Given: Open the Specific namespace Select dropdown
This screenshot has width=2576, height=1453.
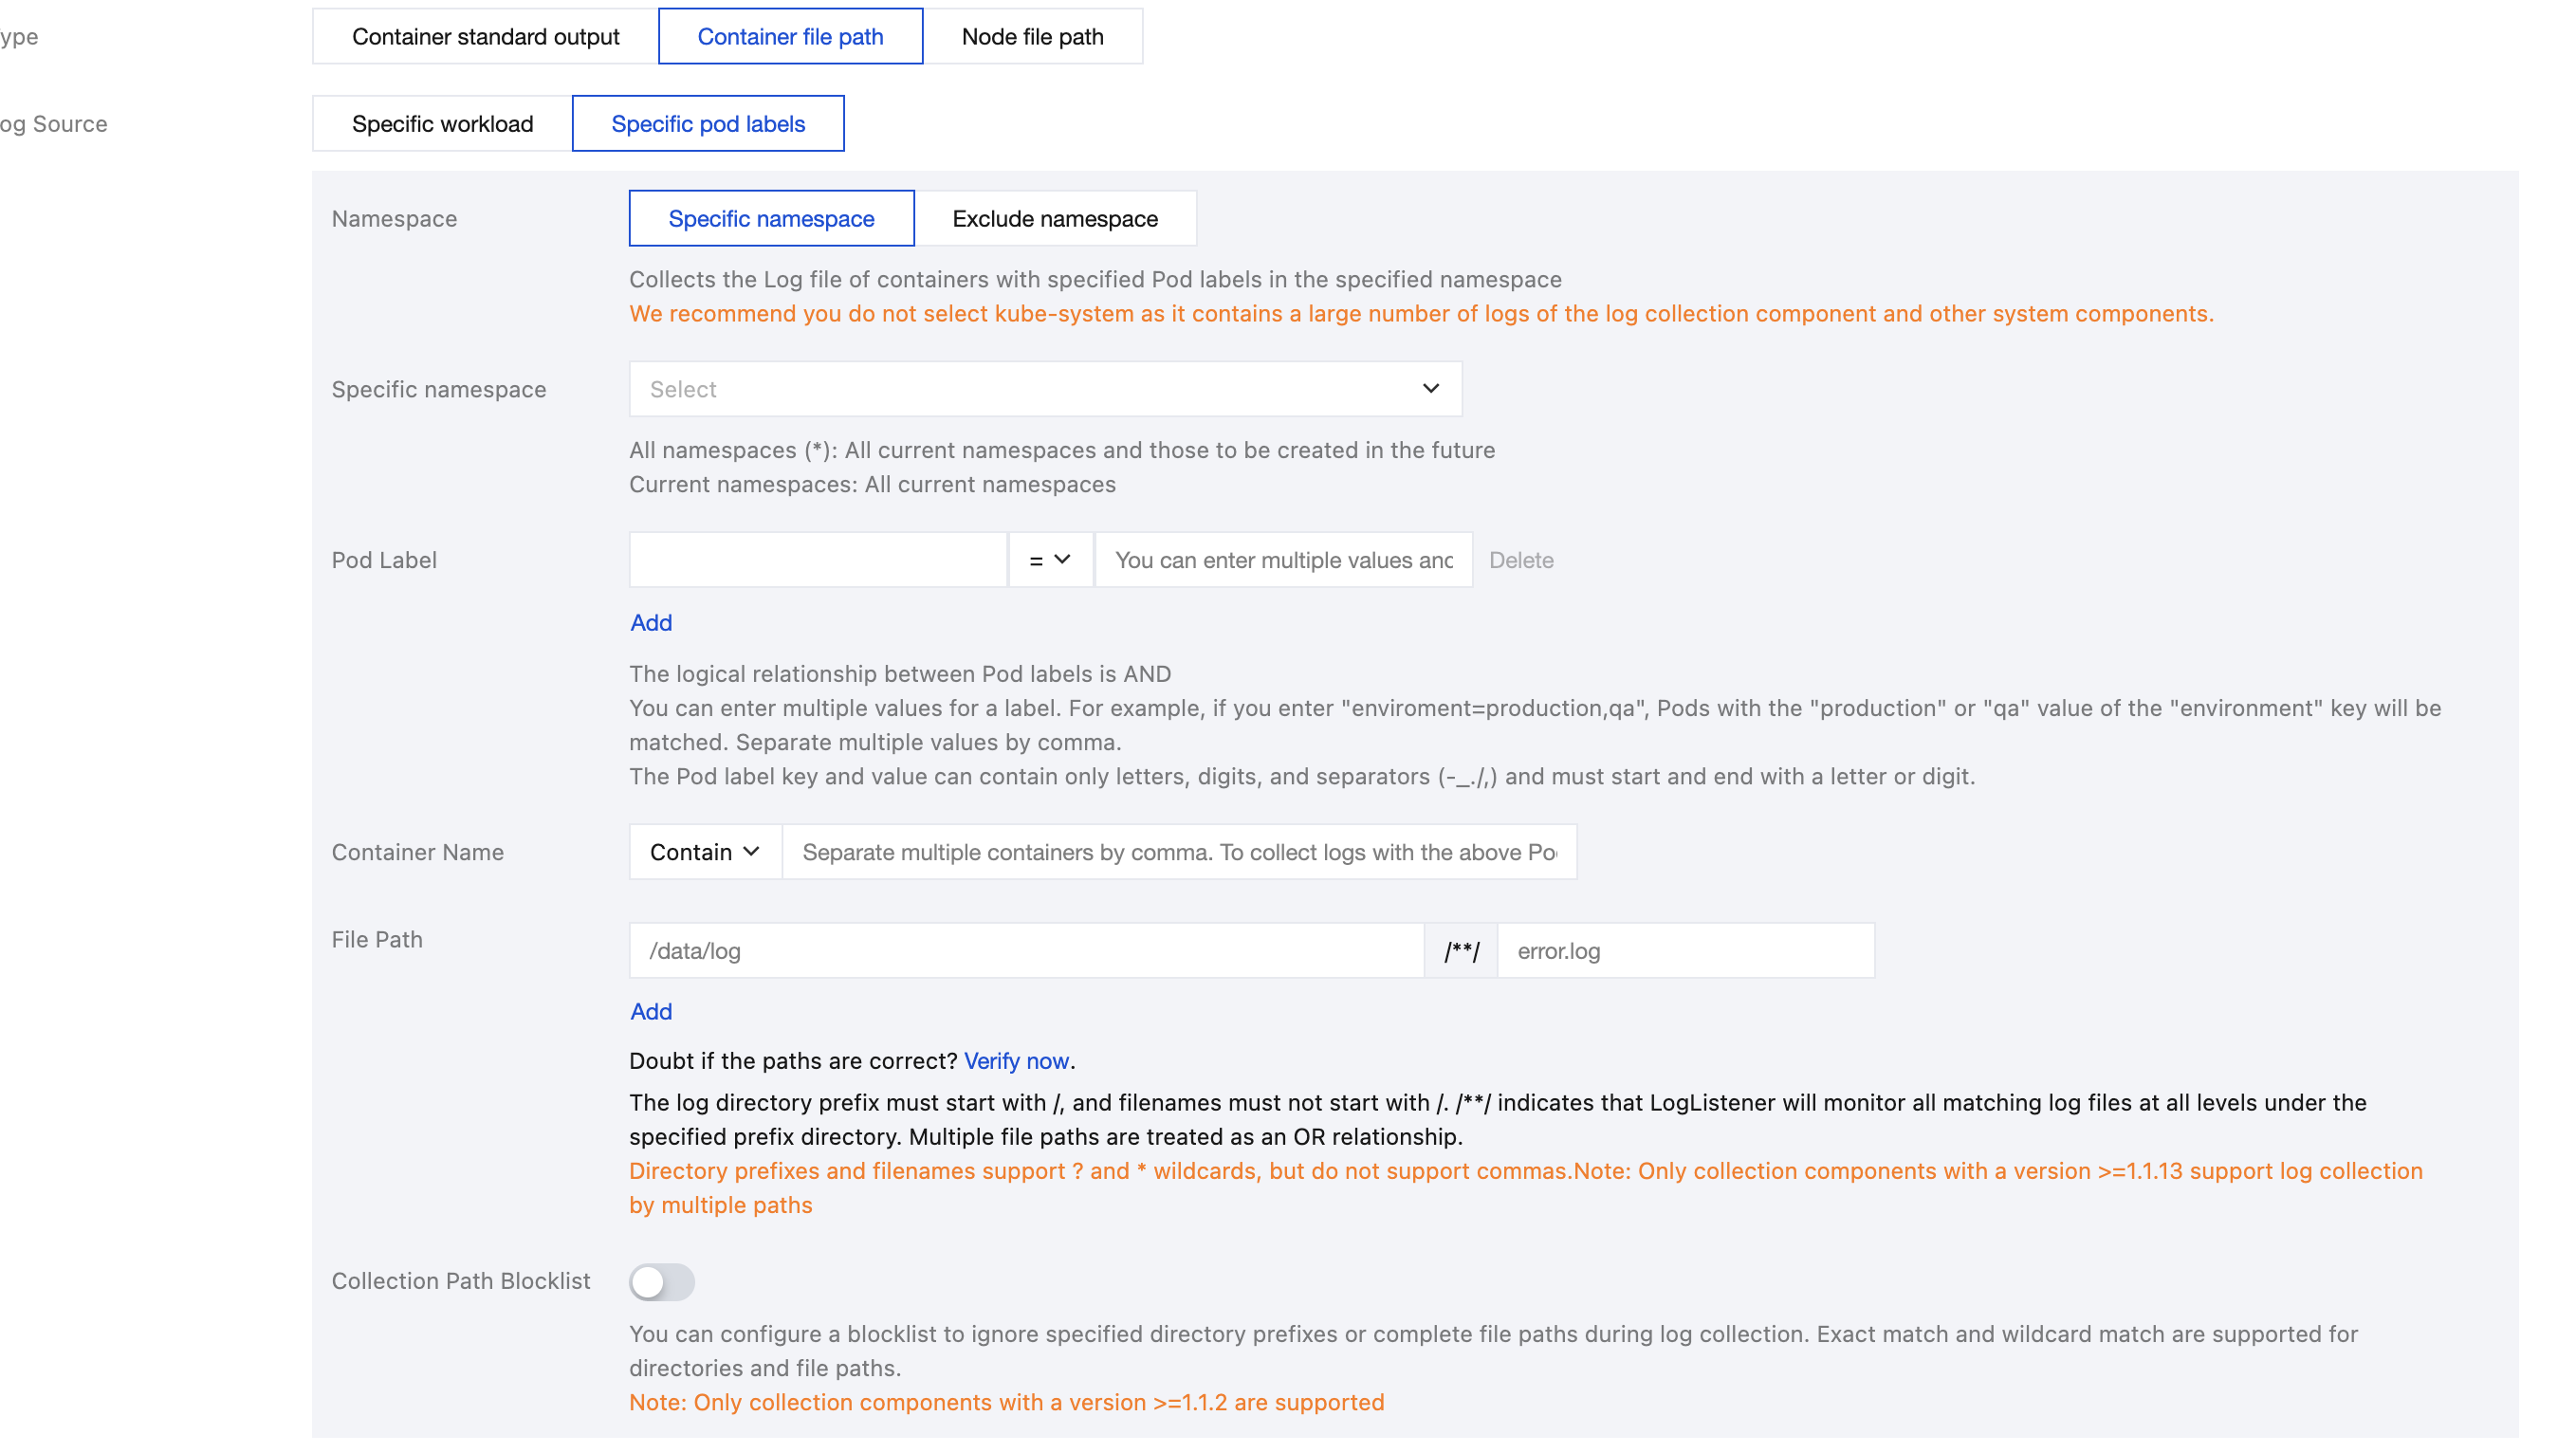Looking at the screenshot, I should [x=1044, y=389].
